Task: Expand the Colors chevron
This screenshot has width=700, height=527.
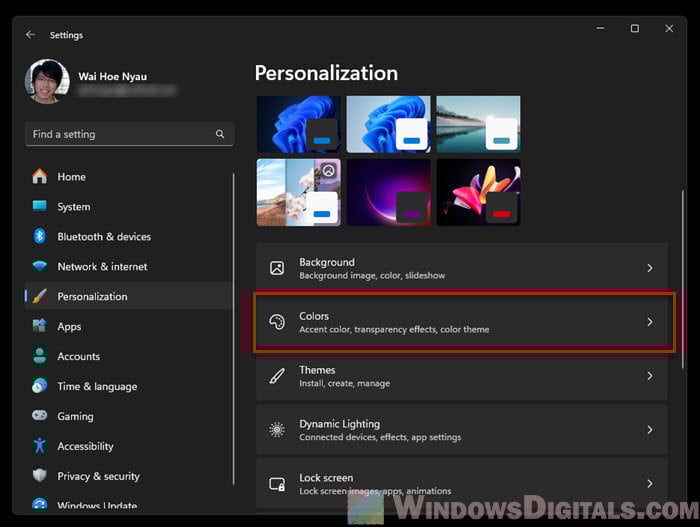Action: 650,322
